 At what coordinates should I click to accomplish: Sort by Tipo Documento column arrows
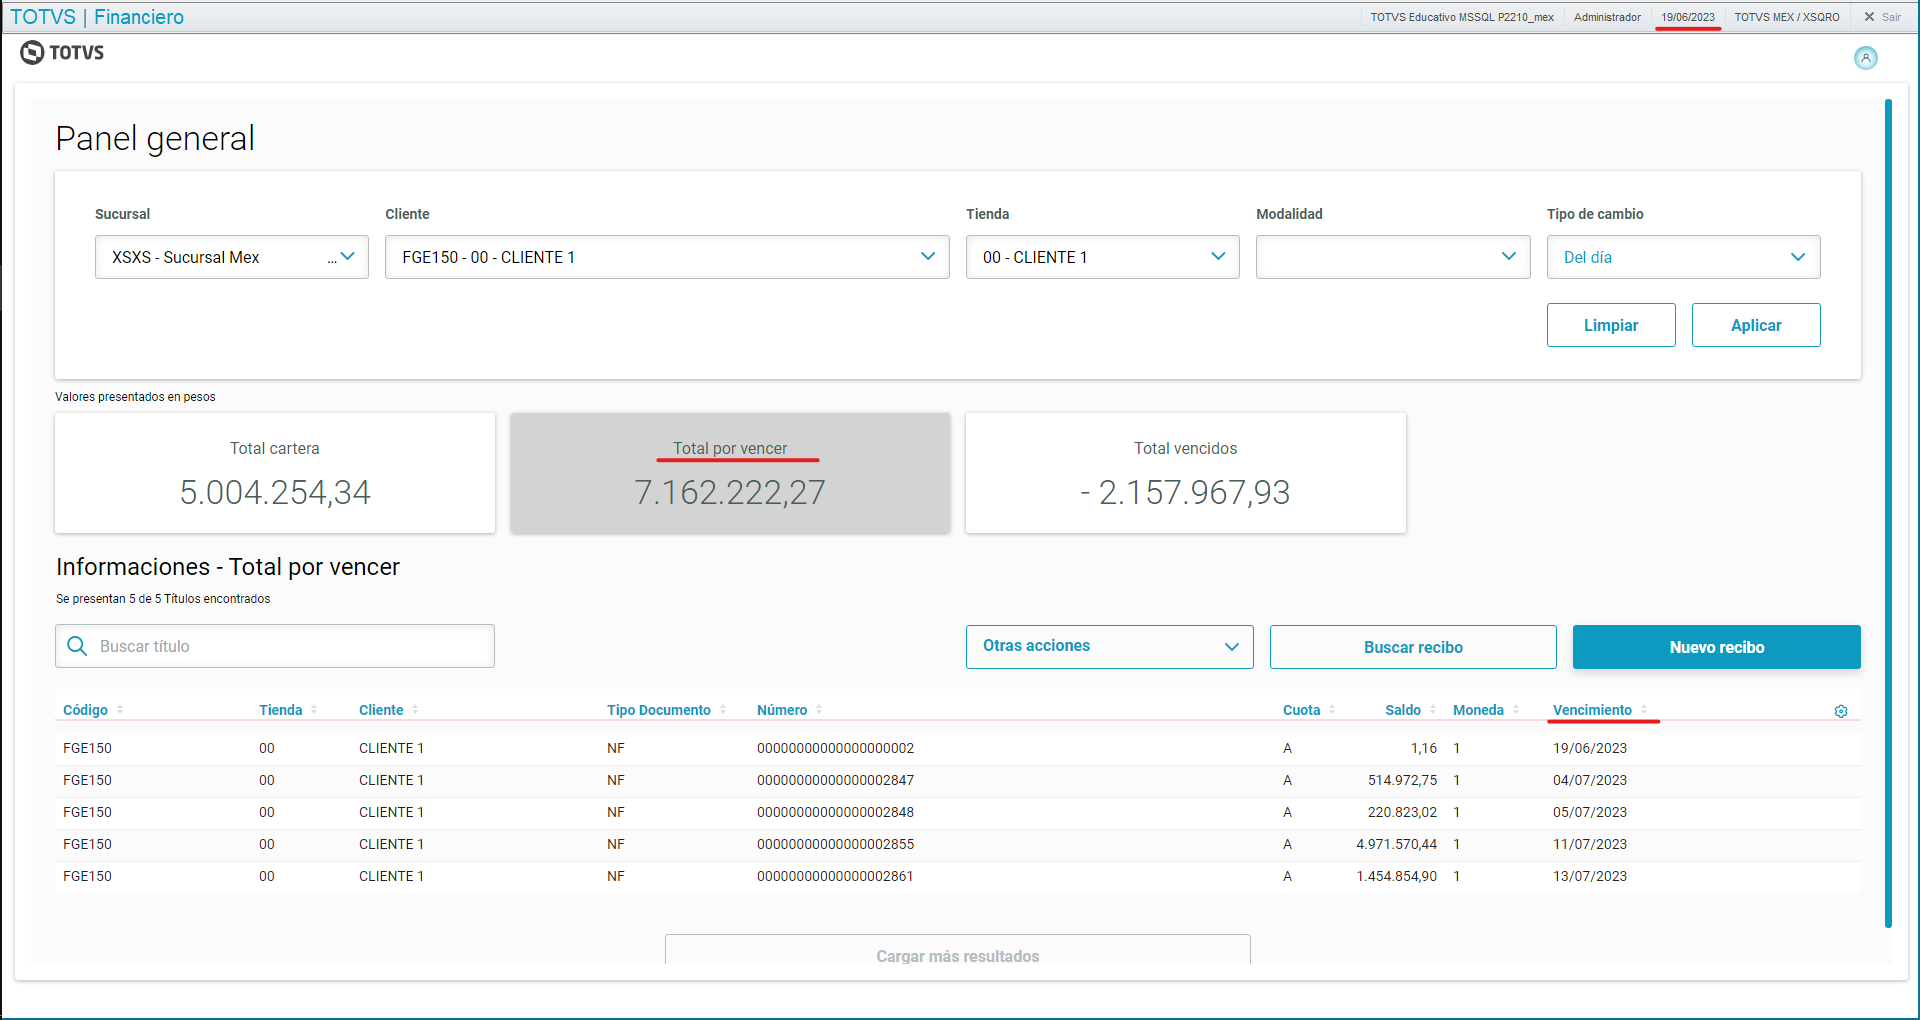(723, 709)
